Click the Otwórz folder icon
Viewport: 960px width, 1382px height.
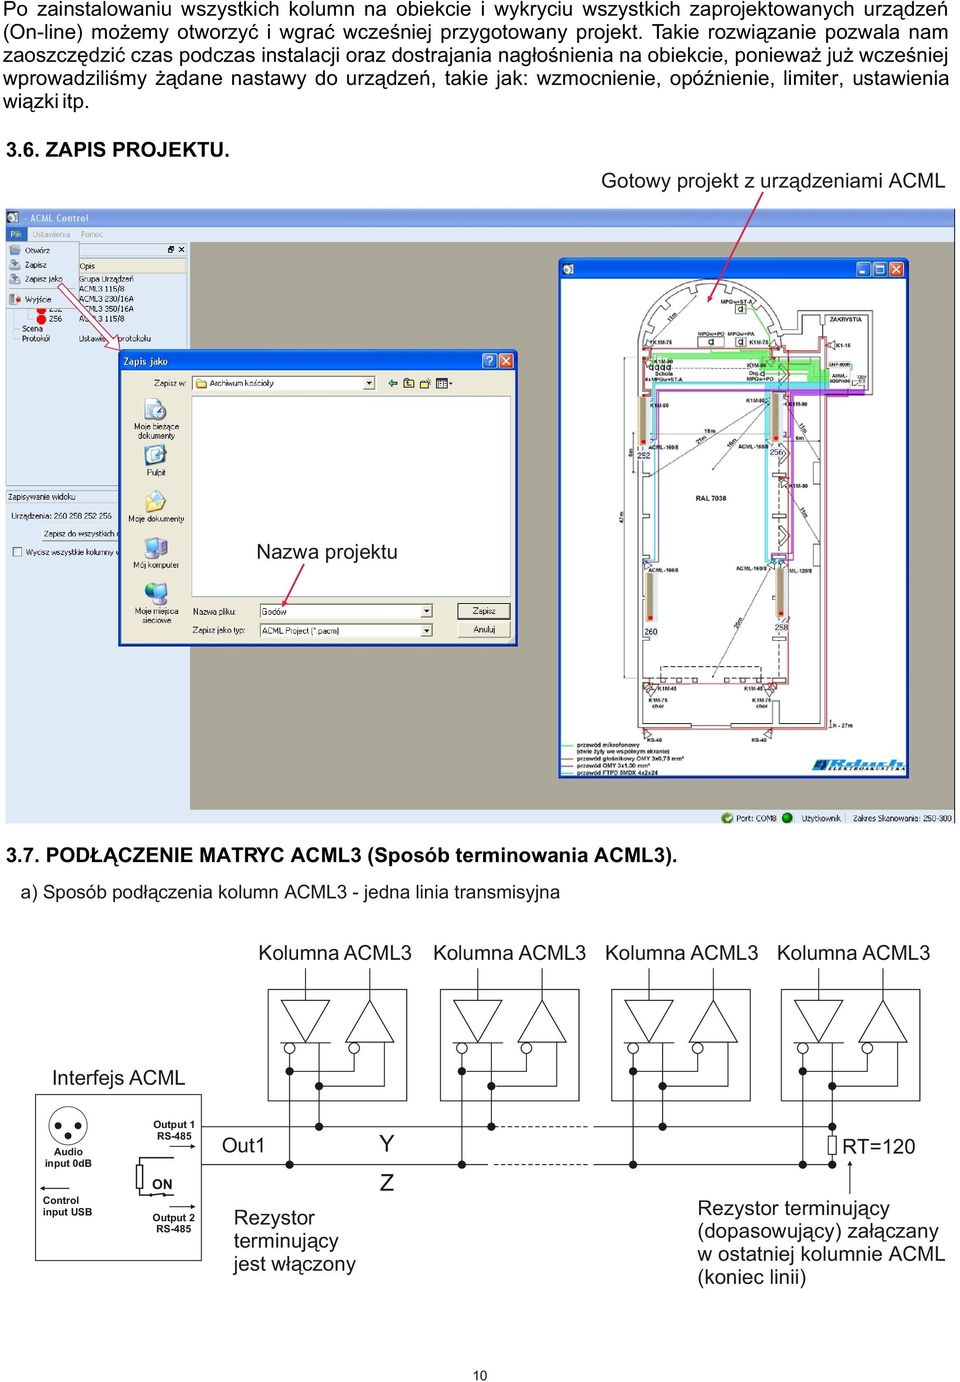pyautogui.click(x=15, y=250)
